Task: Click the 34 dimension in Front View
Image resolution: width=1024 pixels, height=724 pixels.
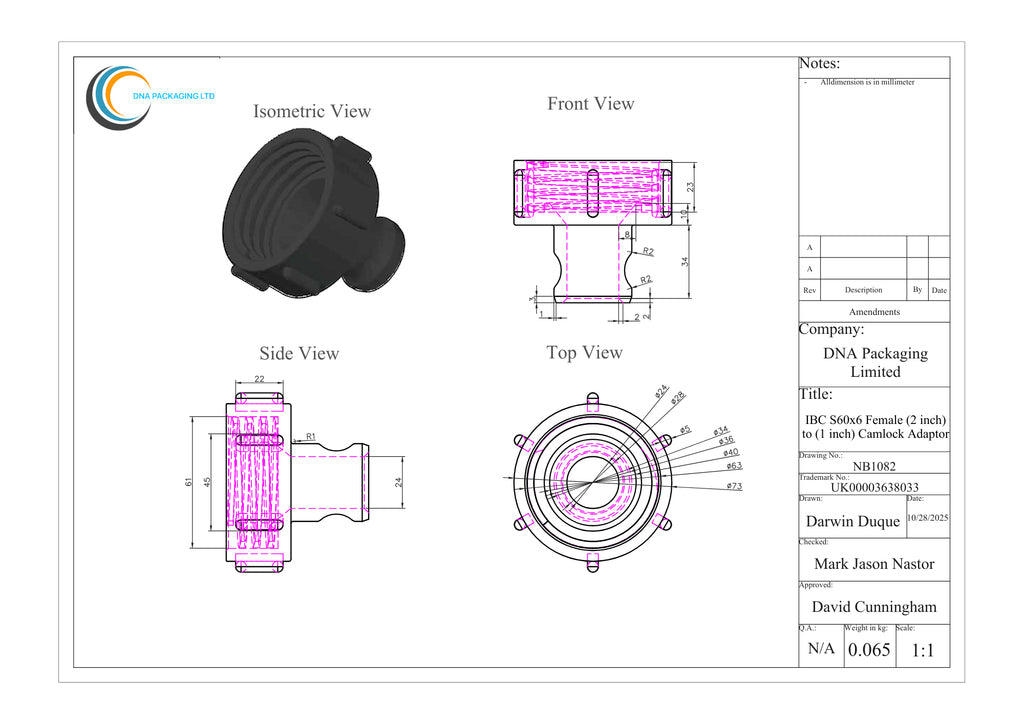Action: point(685,262)
